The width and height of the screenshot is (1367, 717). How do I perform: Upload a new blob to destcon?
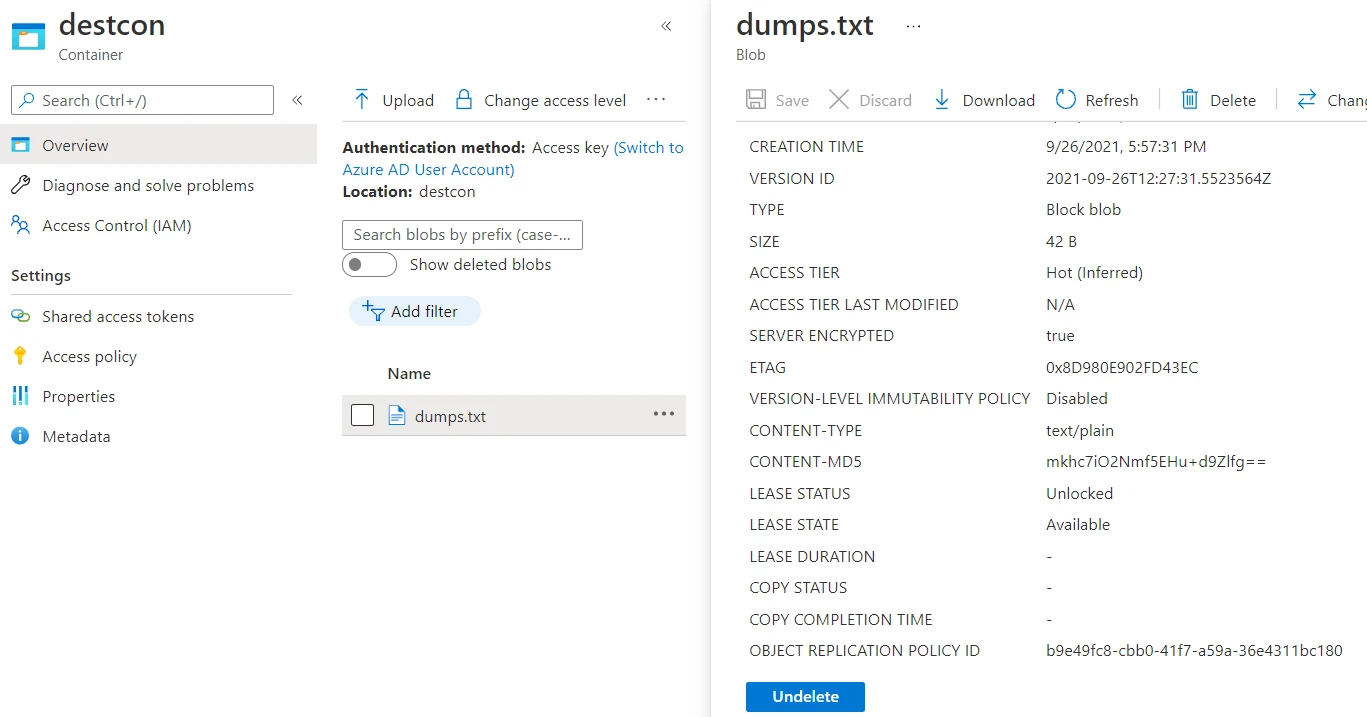pos(392,100)
